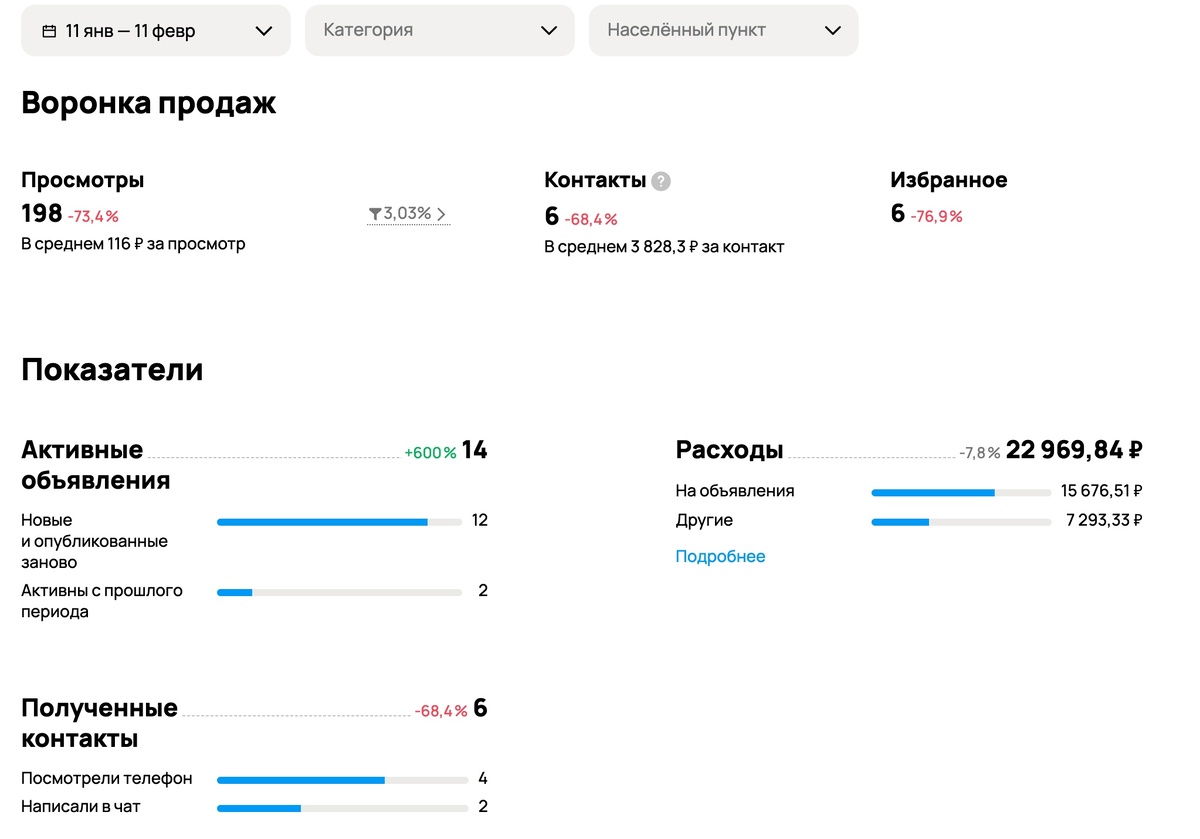Viewport: 1200px width, 839px height.
Task: Click the -76,9% favorites change
Action: [936, 216]
